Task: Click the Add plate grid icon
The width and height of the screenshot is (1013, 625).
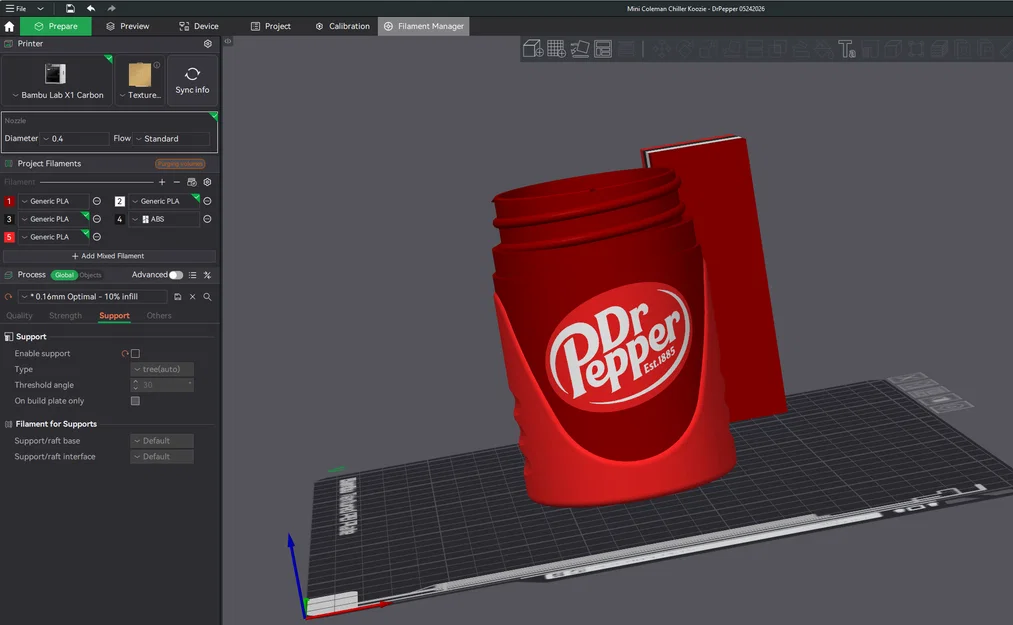Action: 556,48
